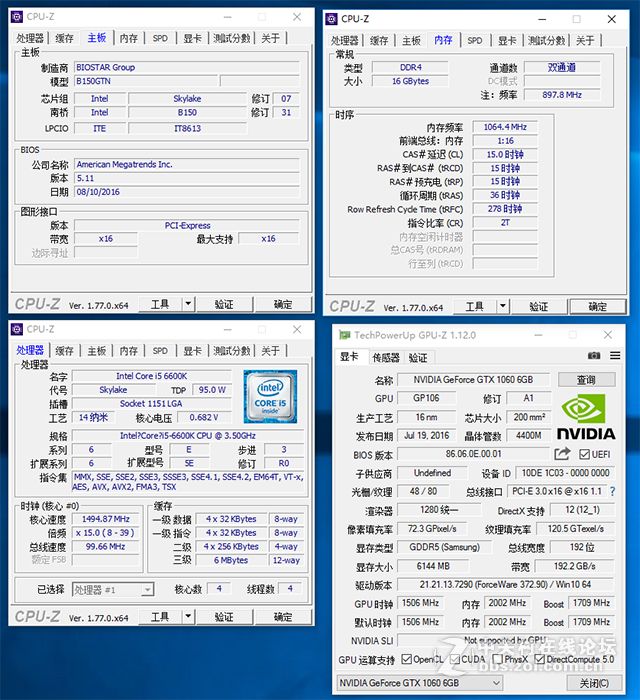Screen dimensions: 640x700
Task: Click 查询 lookup button in GPU-Z
Action: pyautogui.click(x=586, y=380)
